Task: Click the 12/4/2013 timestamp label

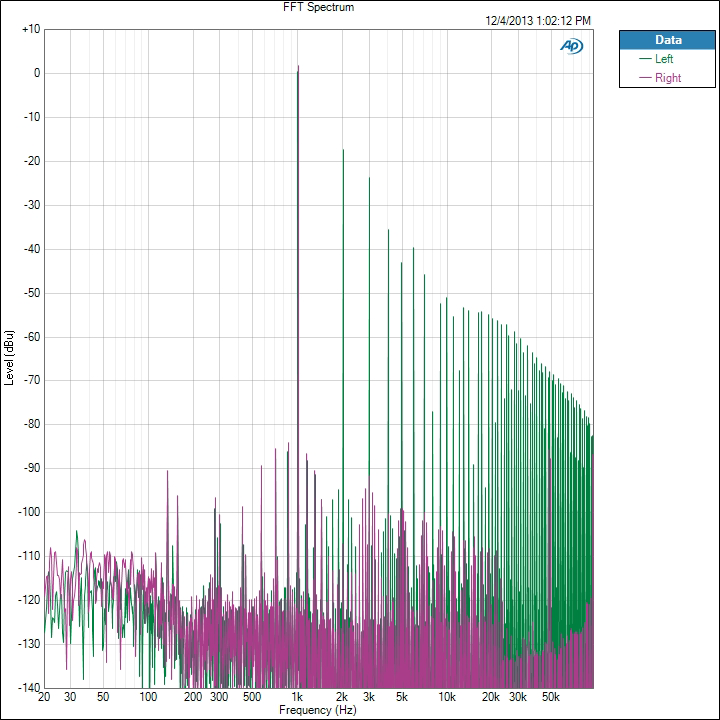Action: [538, 20]
